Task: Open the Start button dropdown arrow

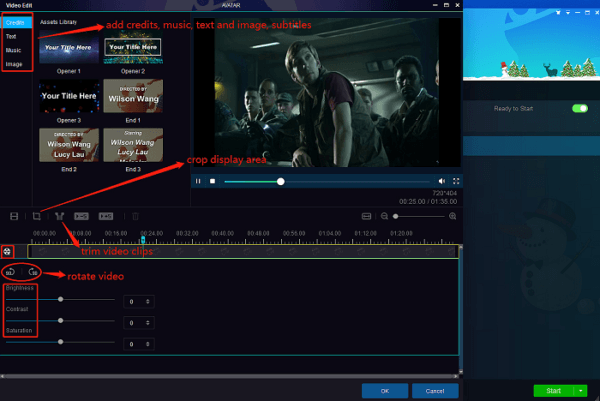Action: point(580,391)
